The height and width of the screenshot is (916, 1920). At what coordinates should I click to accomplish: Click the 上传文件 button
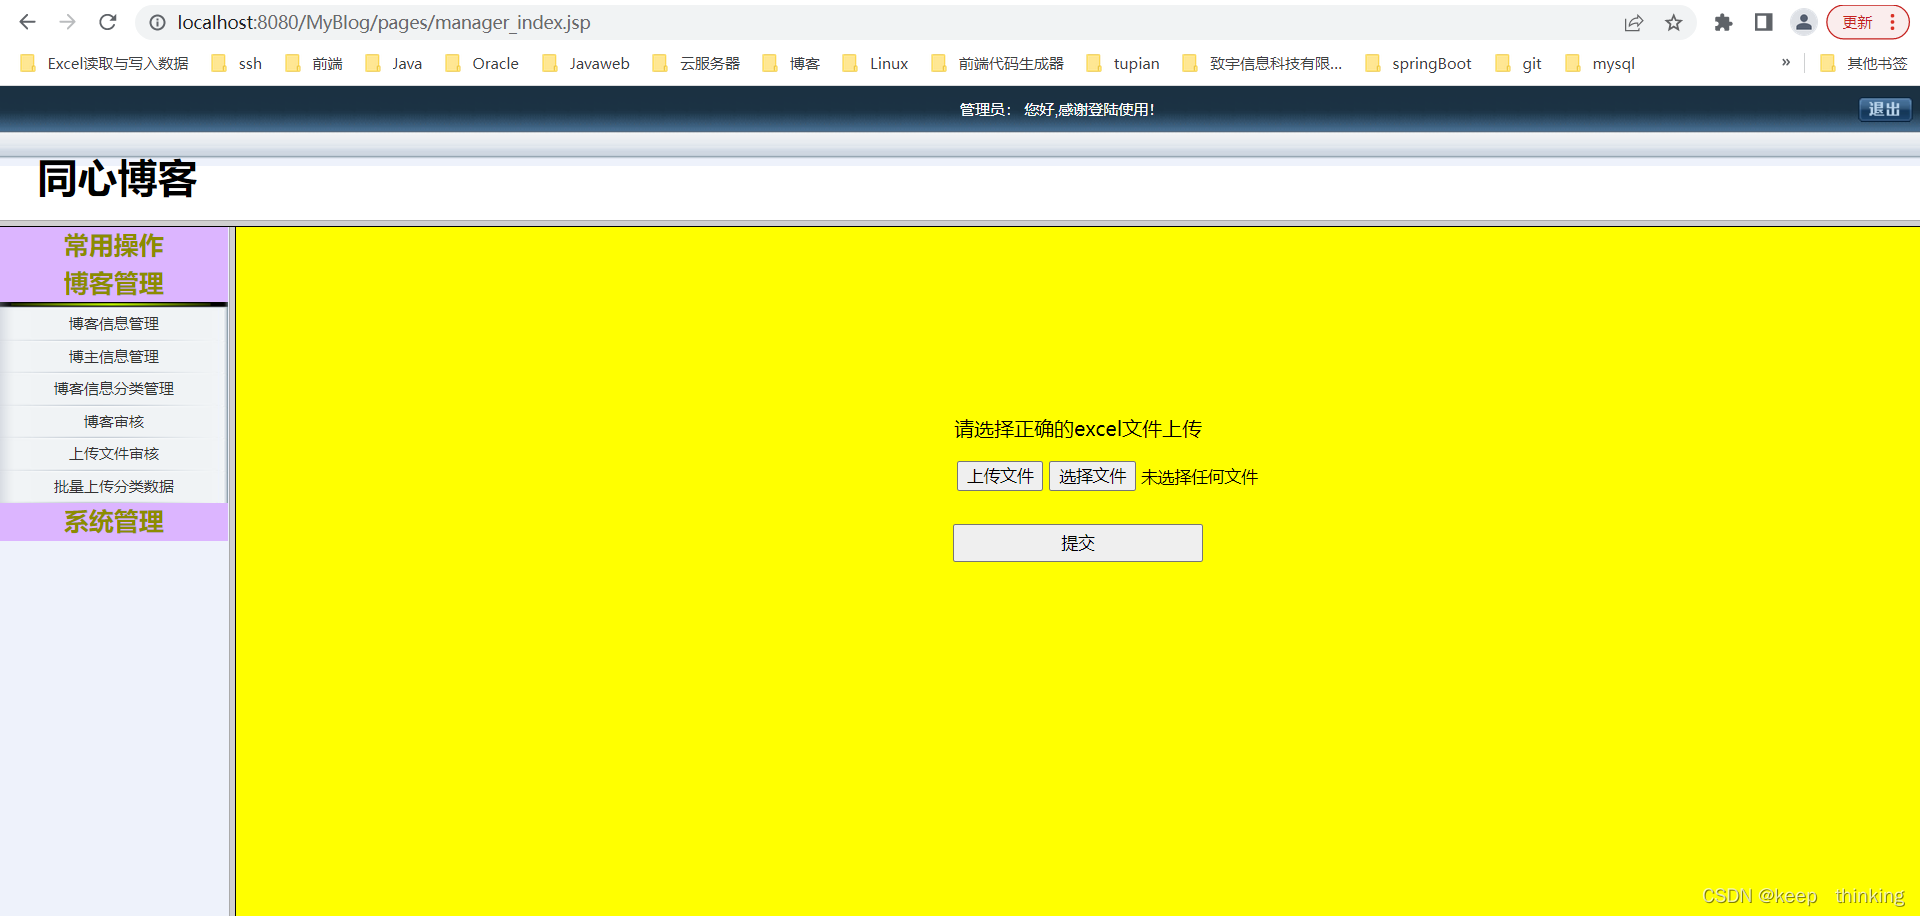click(x=1000, y=476)
